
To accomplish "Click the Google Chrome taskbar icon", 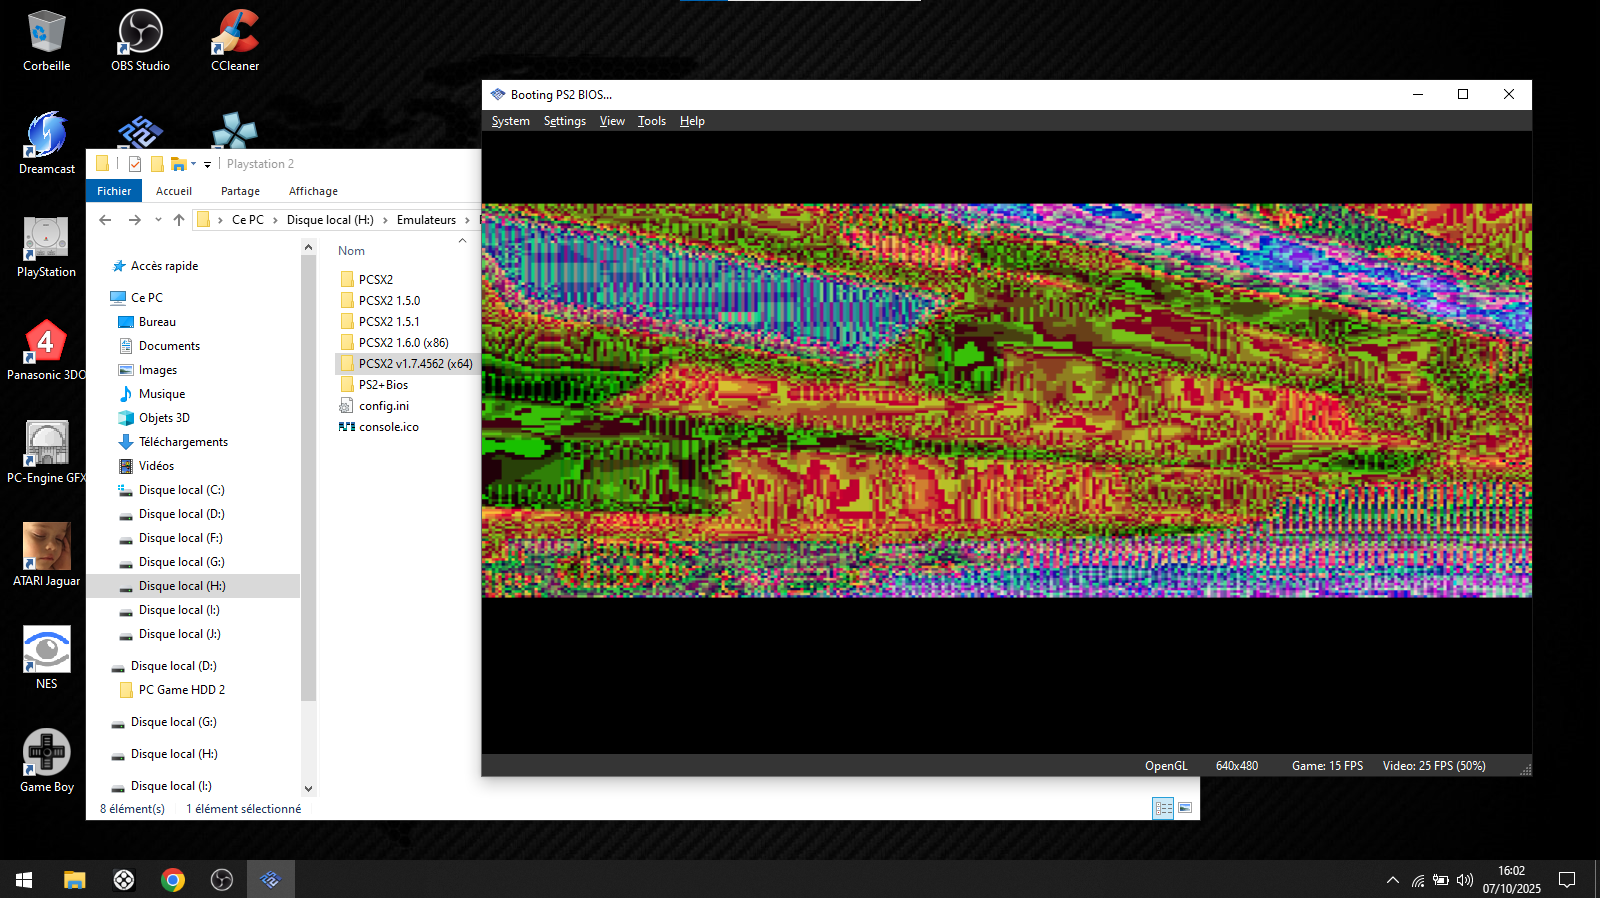I will [173, 880].
